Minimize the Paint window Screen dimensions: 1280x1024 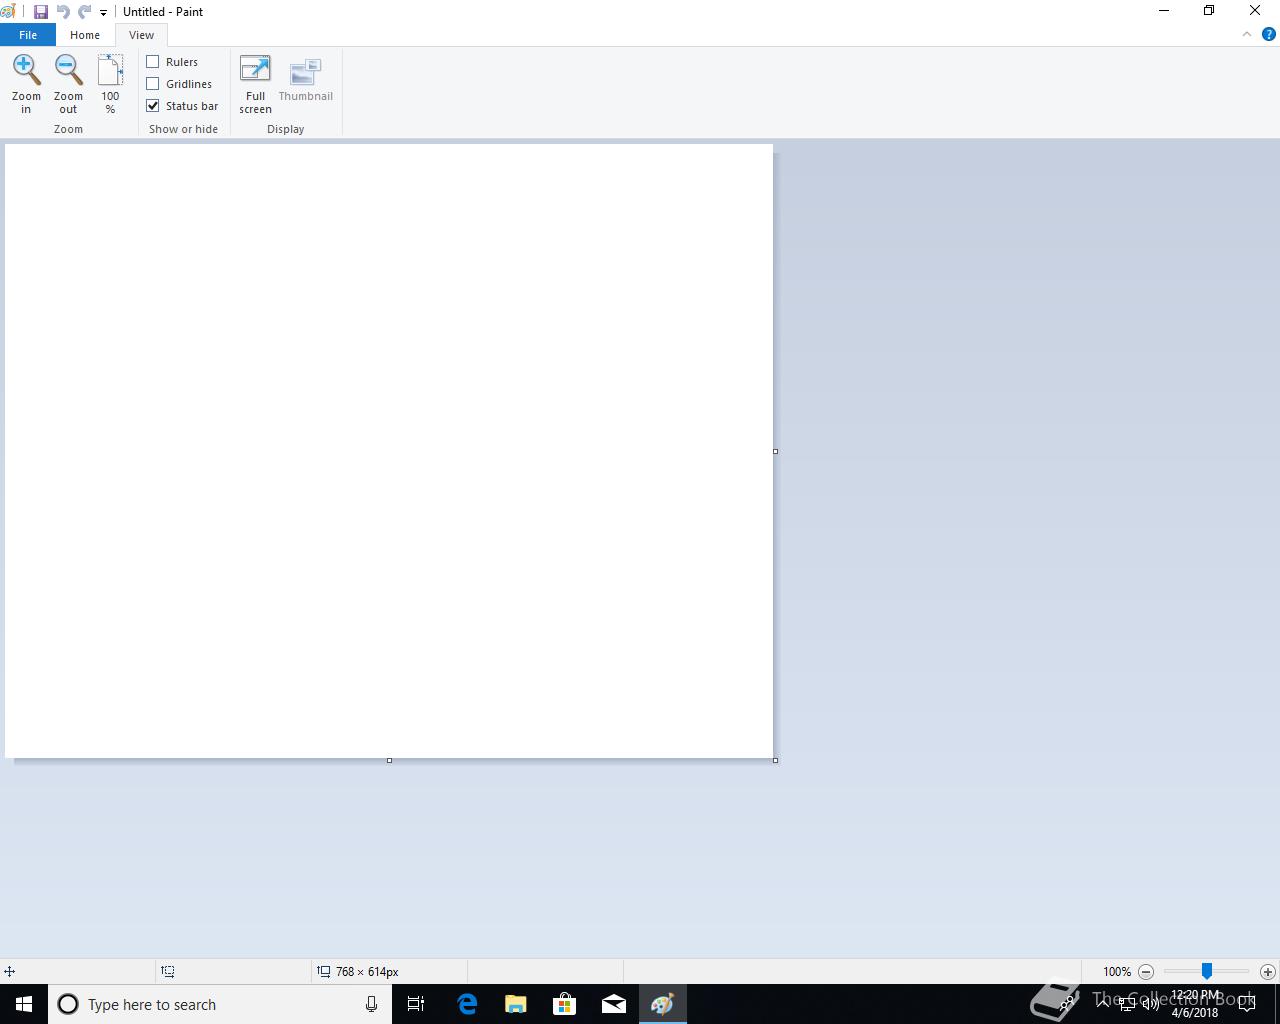point(1164,11)
